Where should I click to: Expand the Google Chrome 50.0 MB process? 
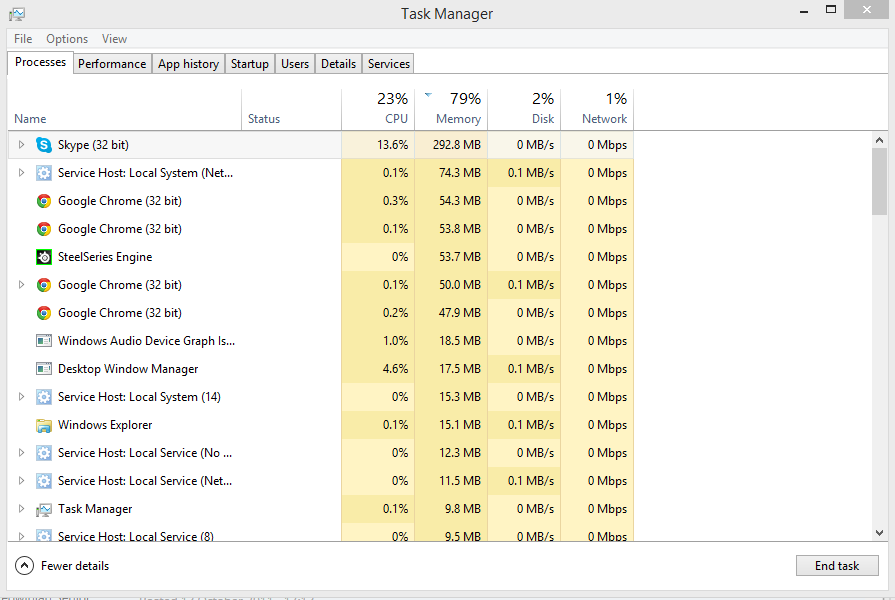[21, 284]
